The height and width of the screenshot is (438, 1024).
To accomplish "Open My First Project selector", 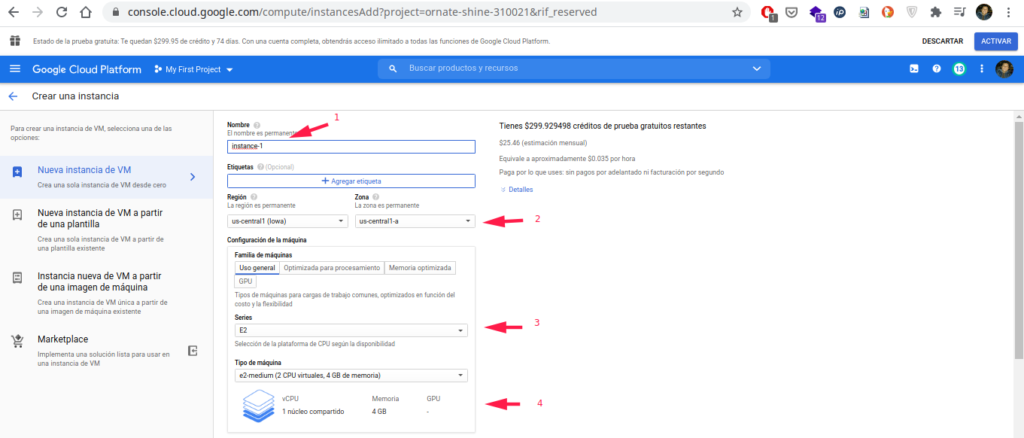I will click(x=193, y=69).
